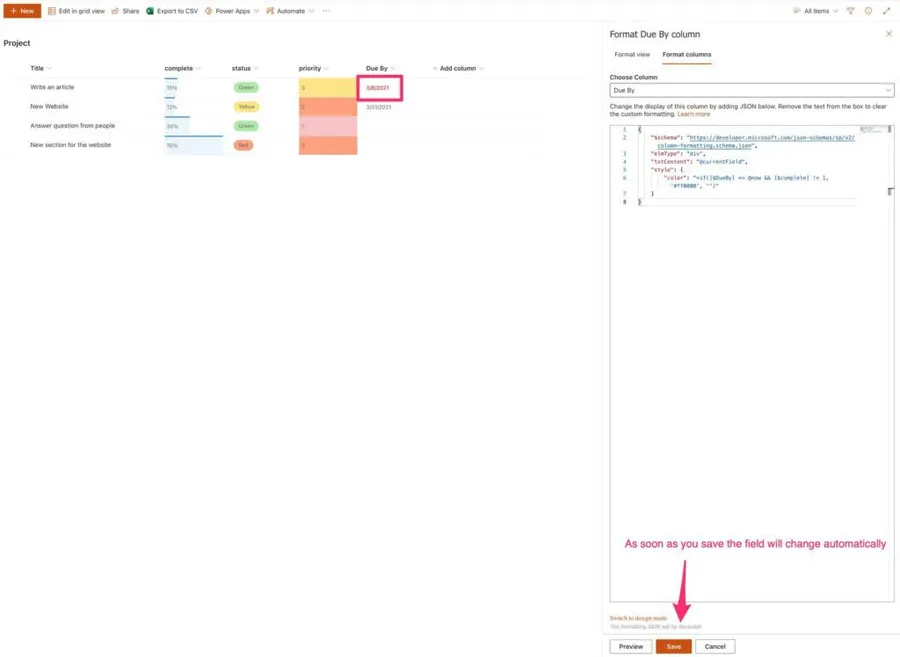This screenshot has height=657, width=900.
Task: Select the Format columns tab
Action: click(687, 55)
